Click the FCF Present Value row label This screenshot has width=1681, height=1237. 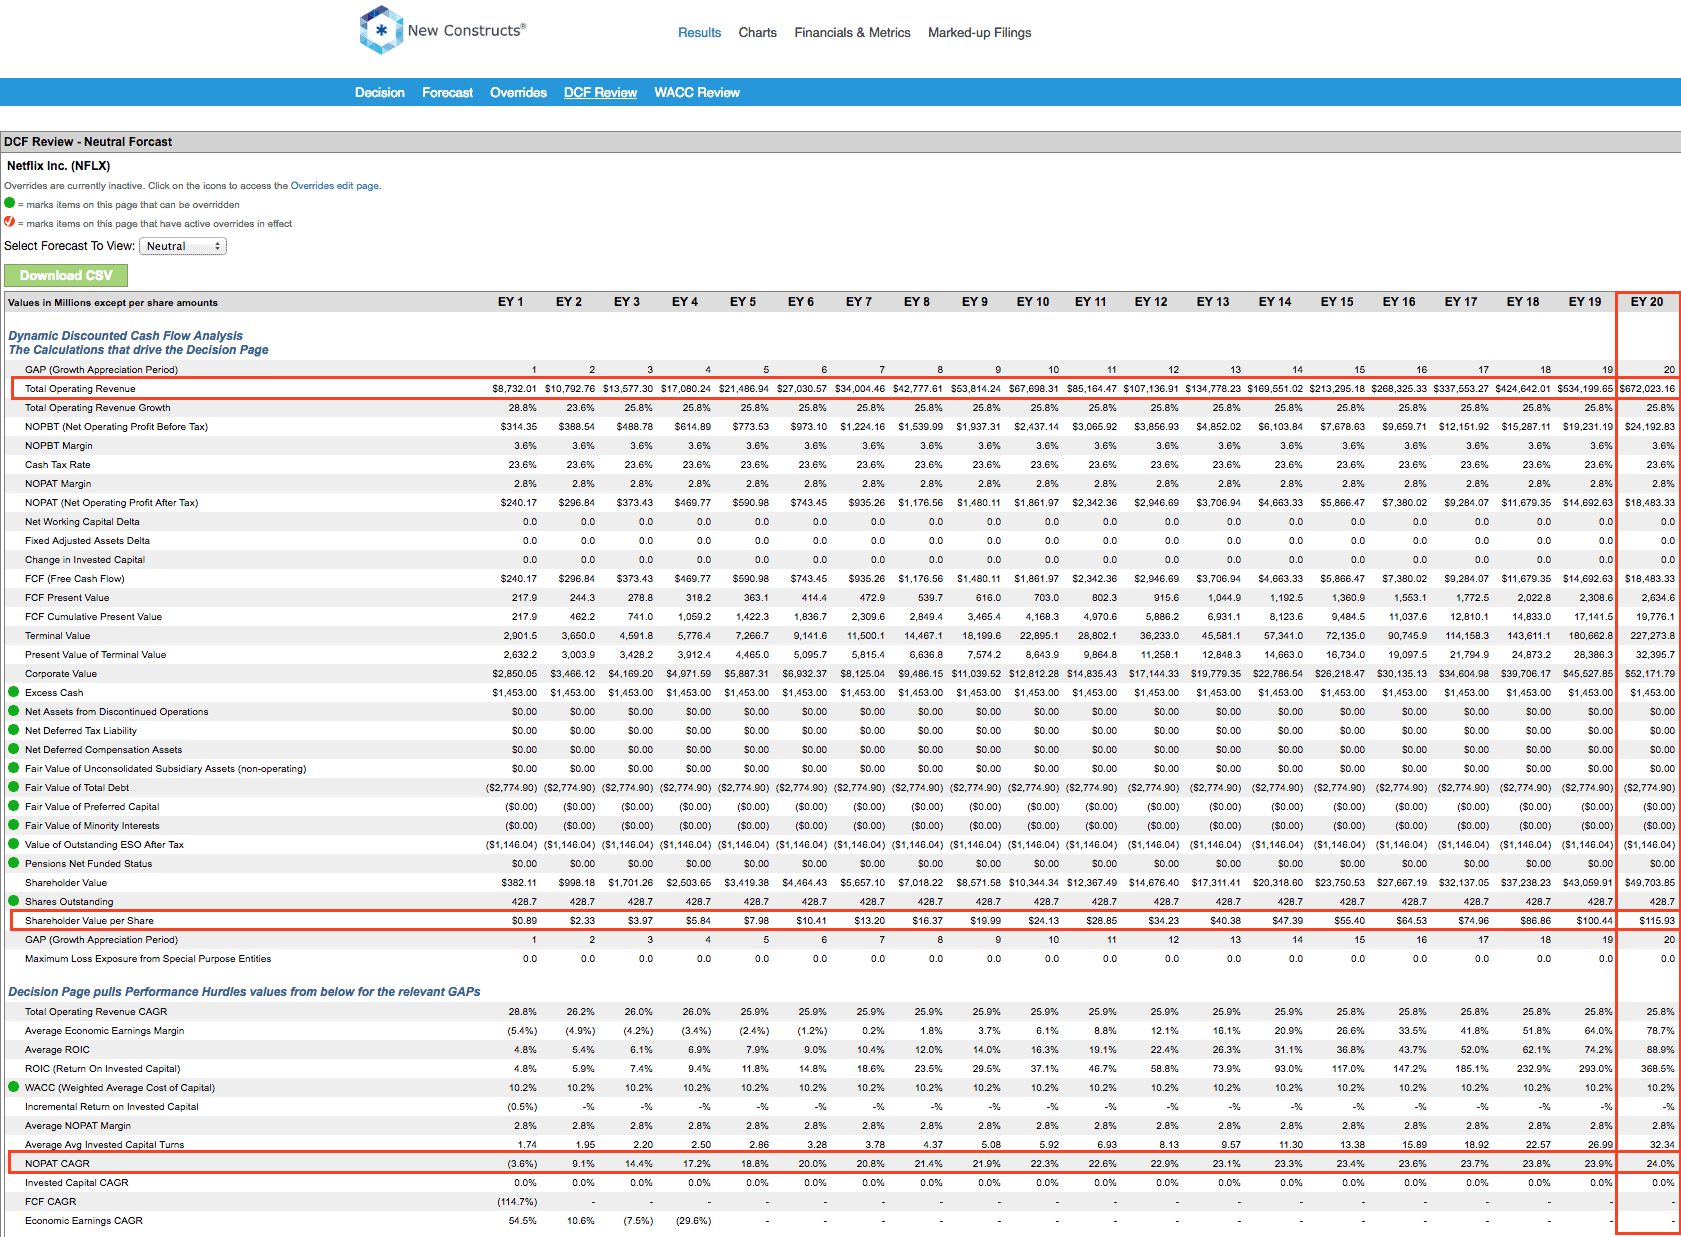coord(67,598)
